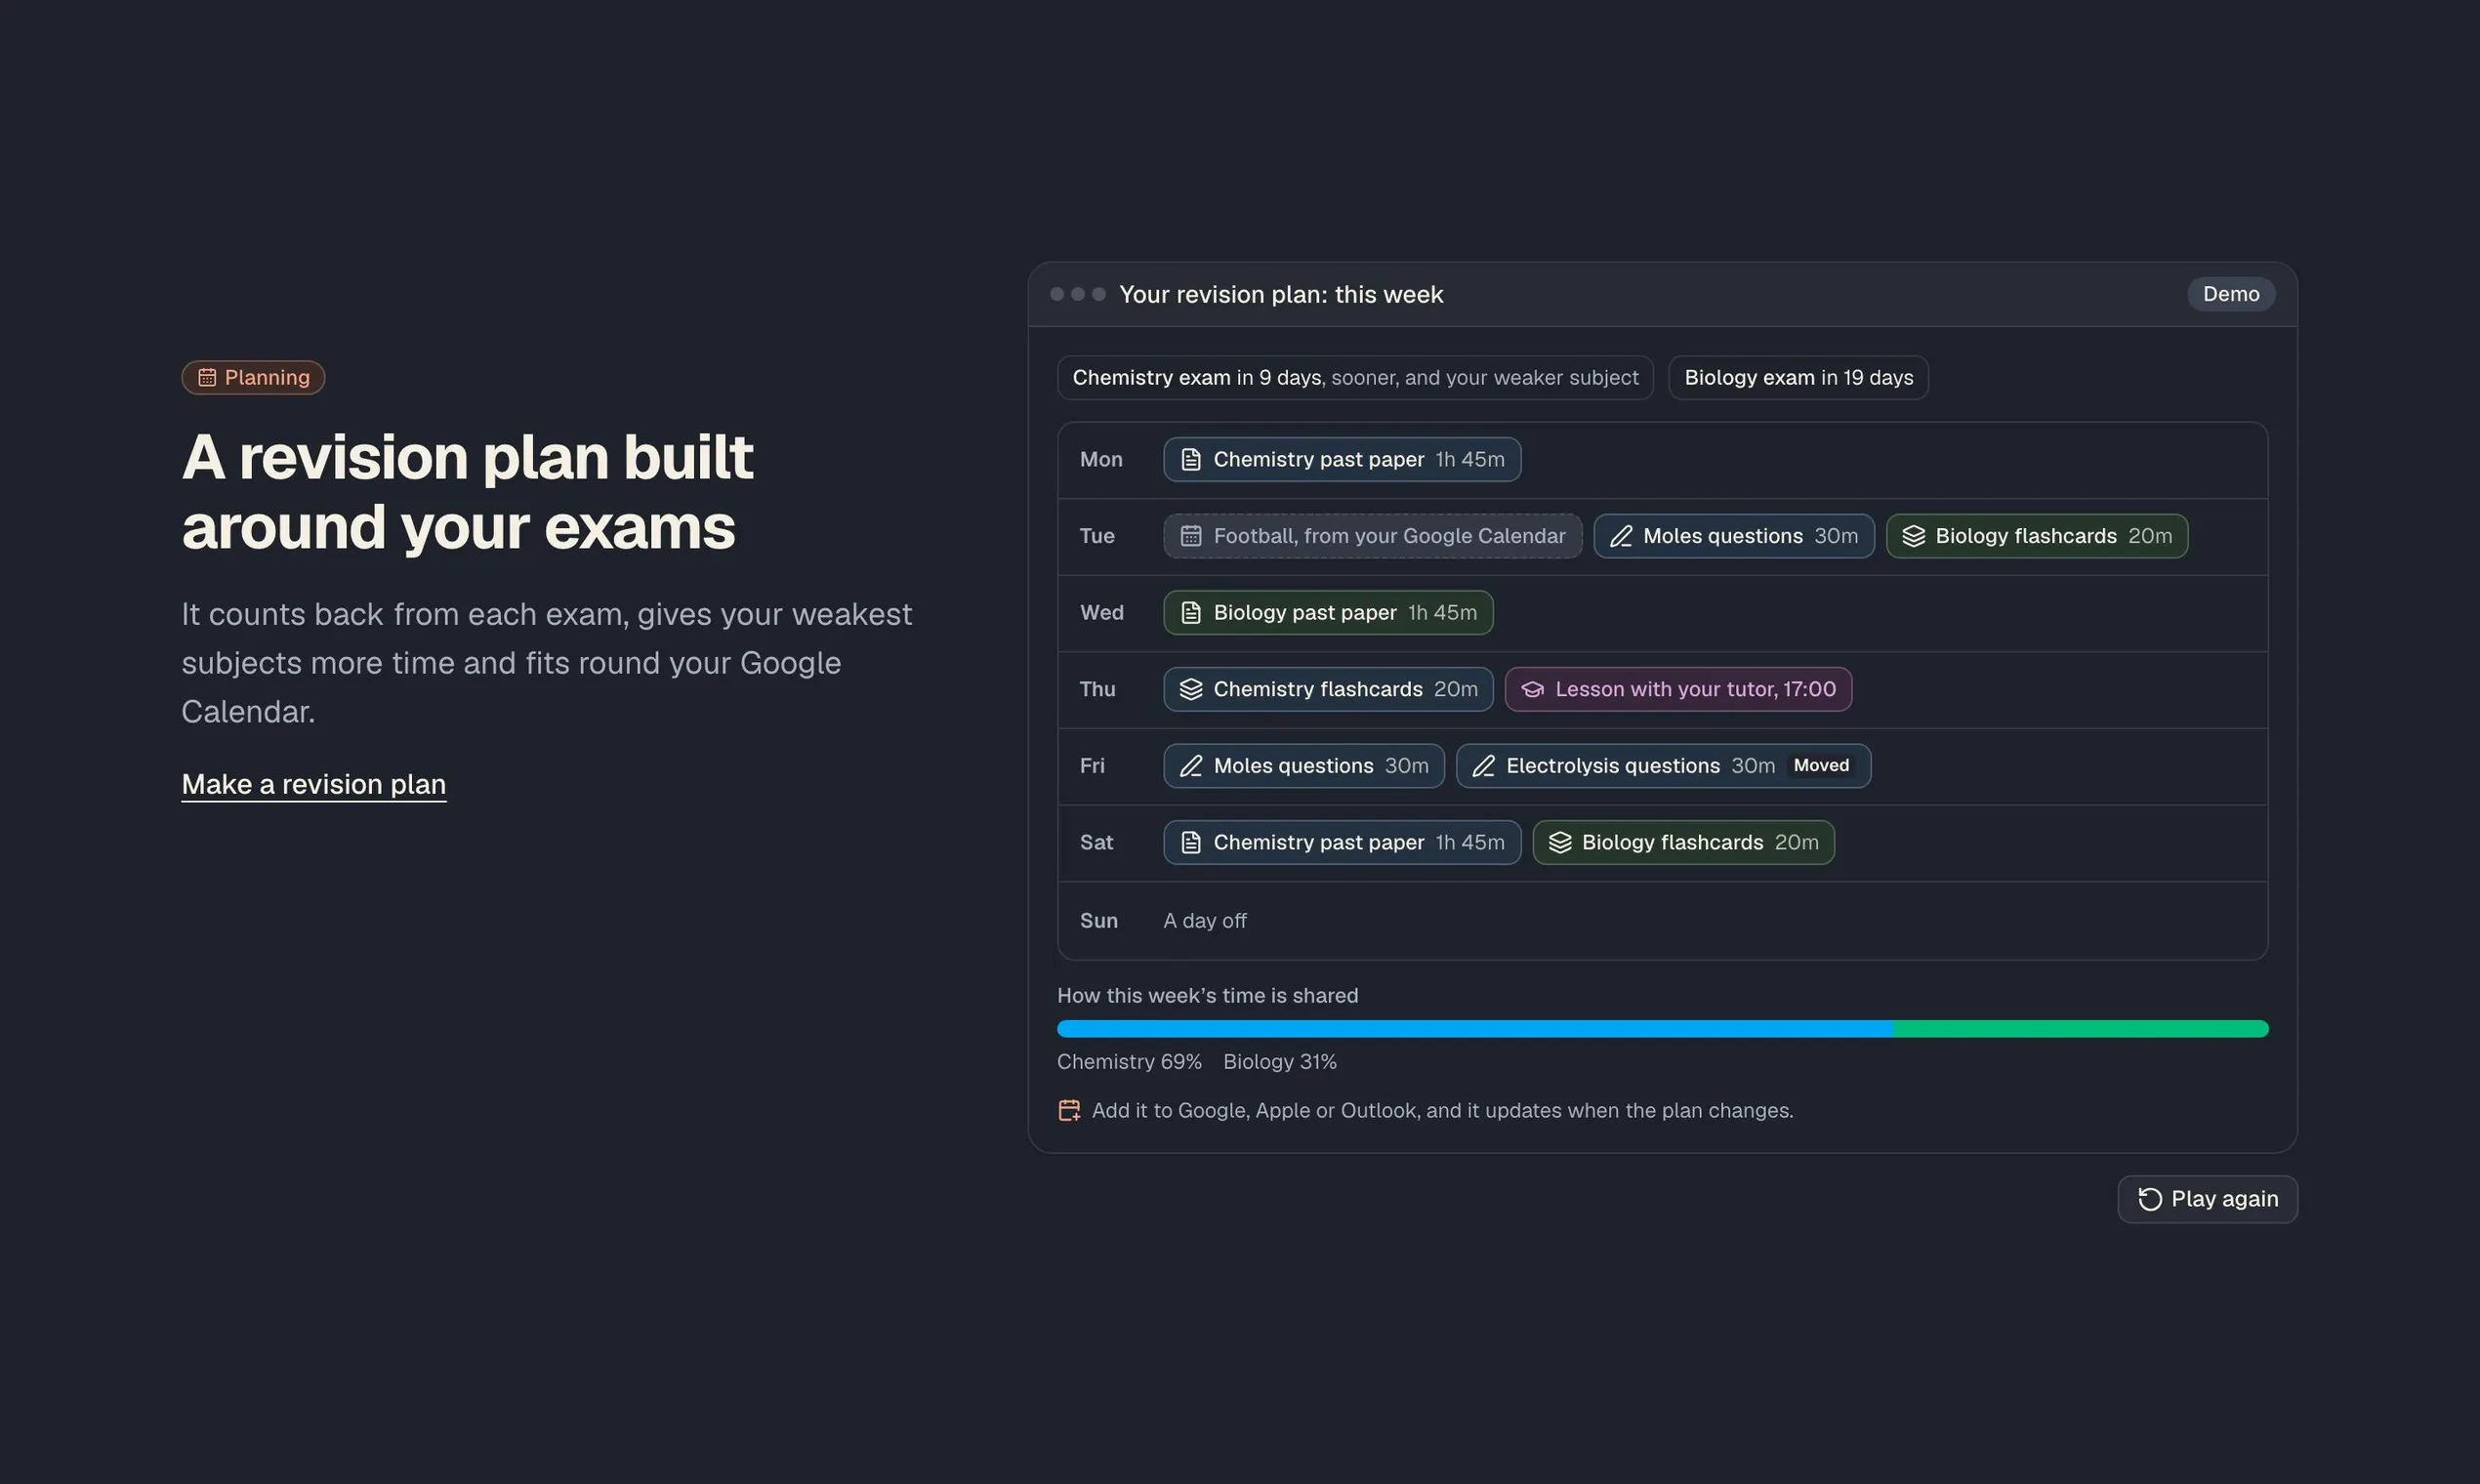This screenshot has width=2480, height=1484.
Task: Select the Biology exam in 19 days chip
Action: pos(1798,377)
